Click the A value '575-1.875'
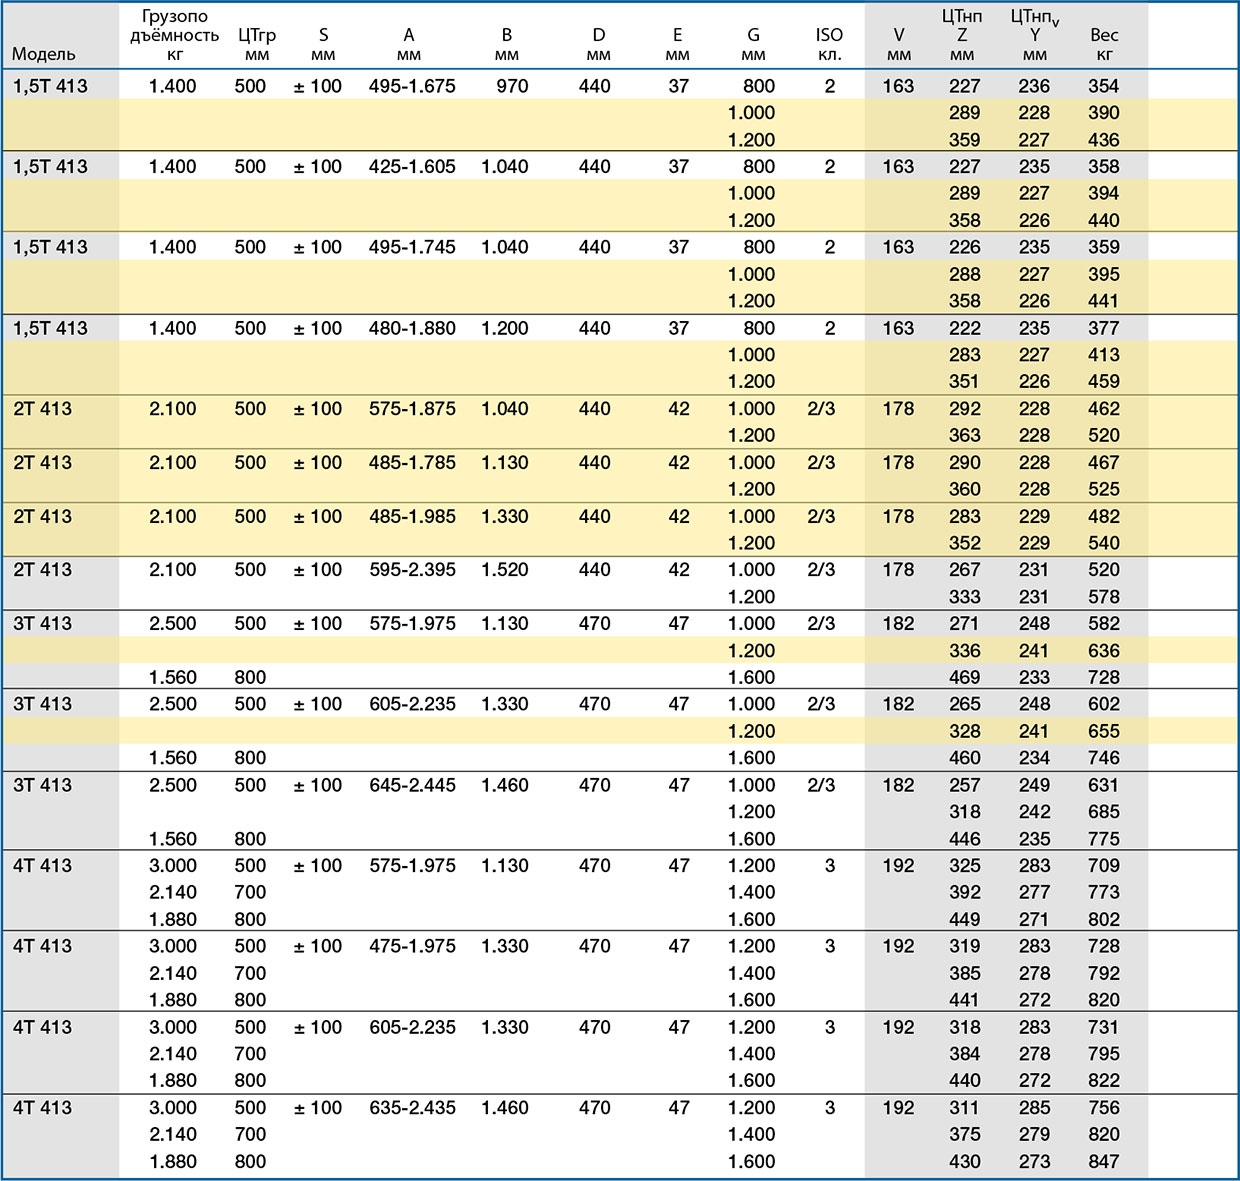This screenshot has width=1240, height=1181. click(412, 409)
